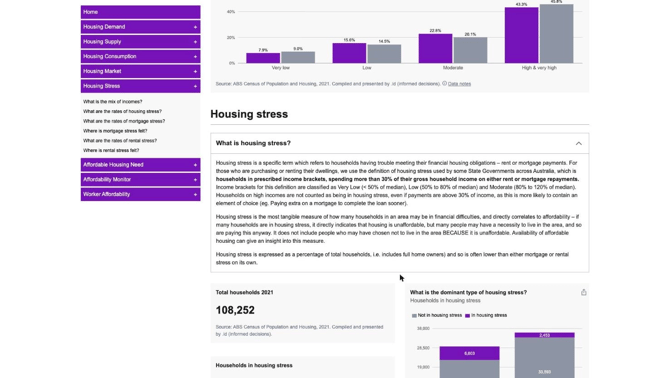Expand the Housing Consumption plus icon
670x378 pixels.
pos(195,56)
